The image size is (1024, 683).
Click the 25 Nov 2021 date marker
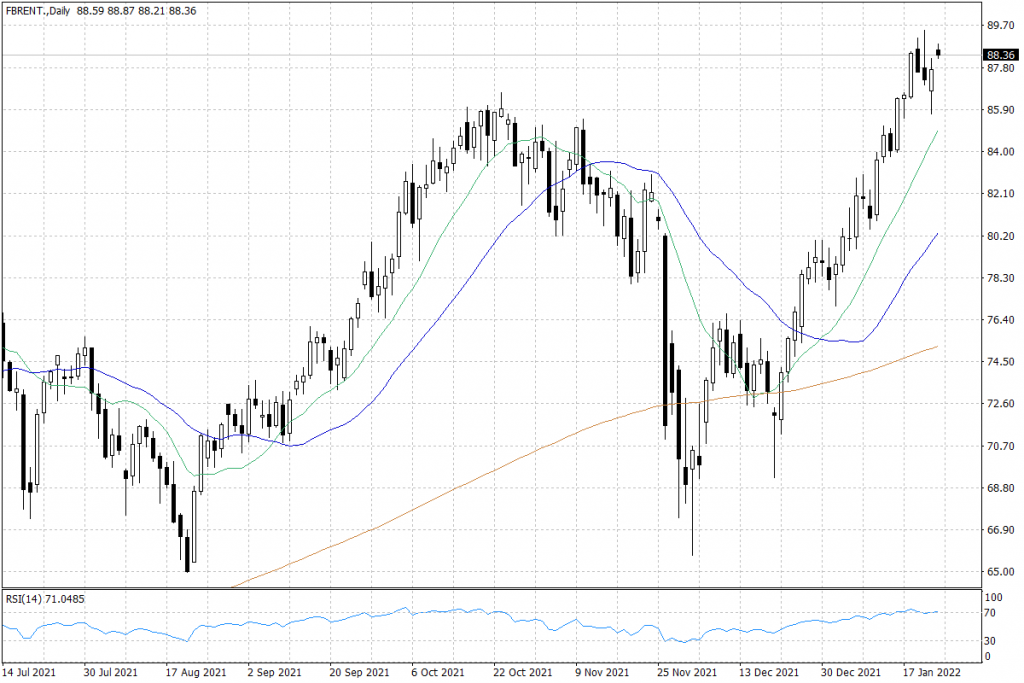(687, 672)
